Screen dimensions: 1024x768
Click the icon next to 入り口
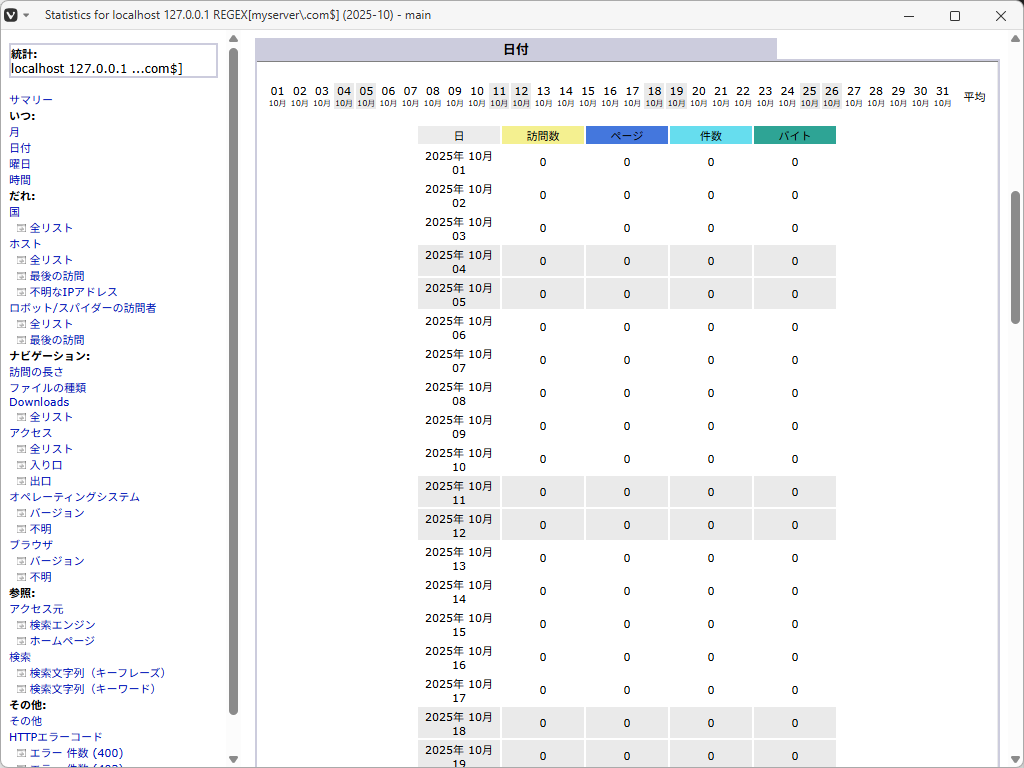click(21, 465)
